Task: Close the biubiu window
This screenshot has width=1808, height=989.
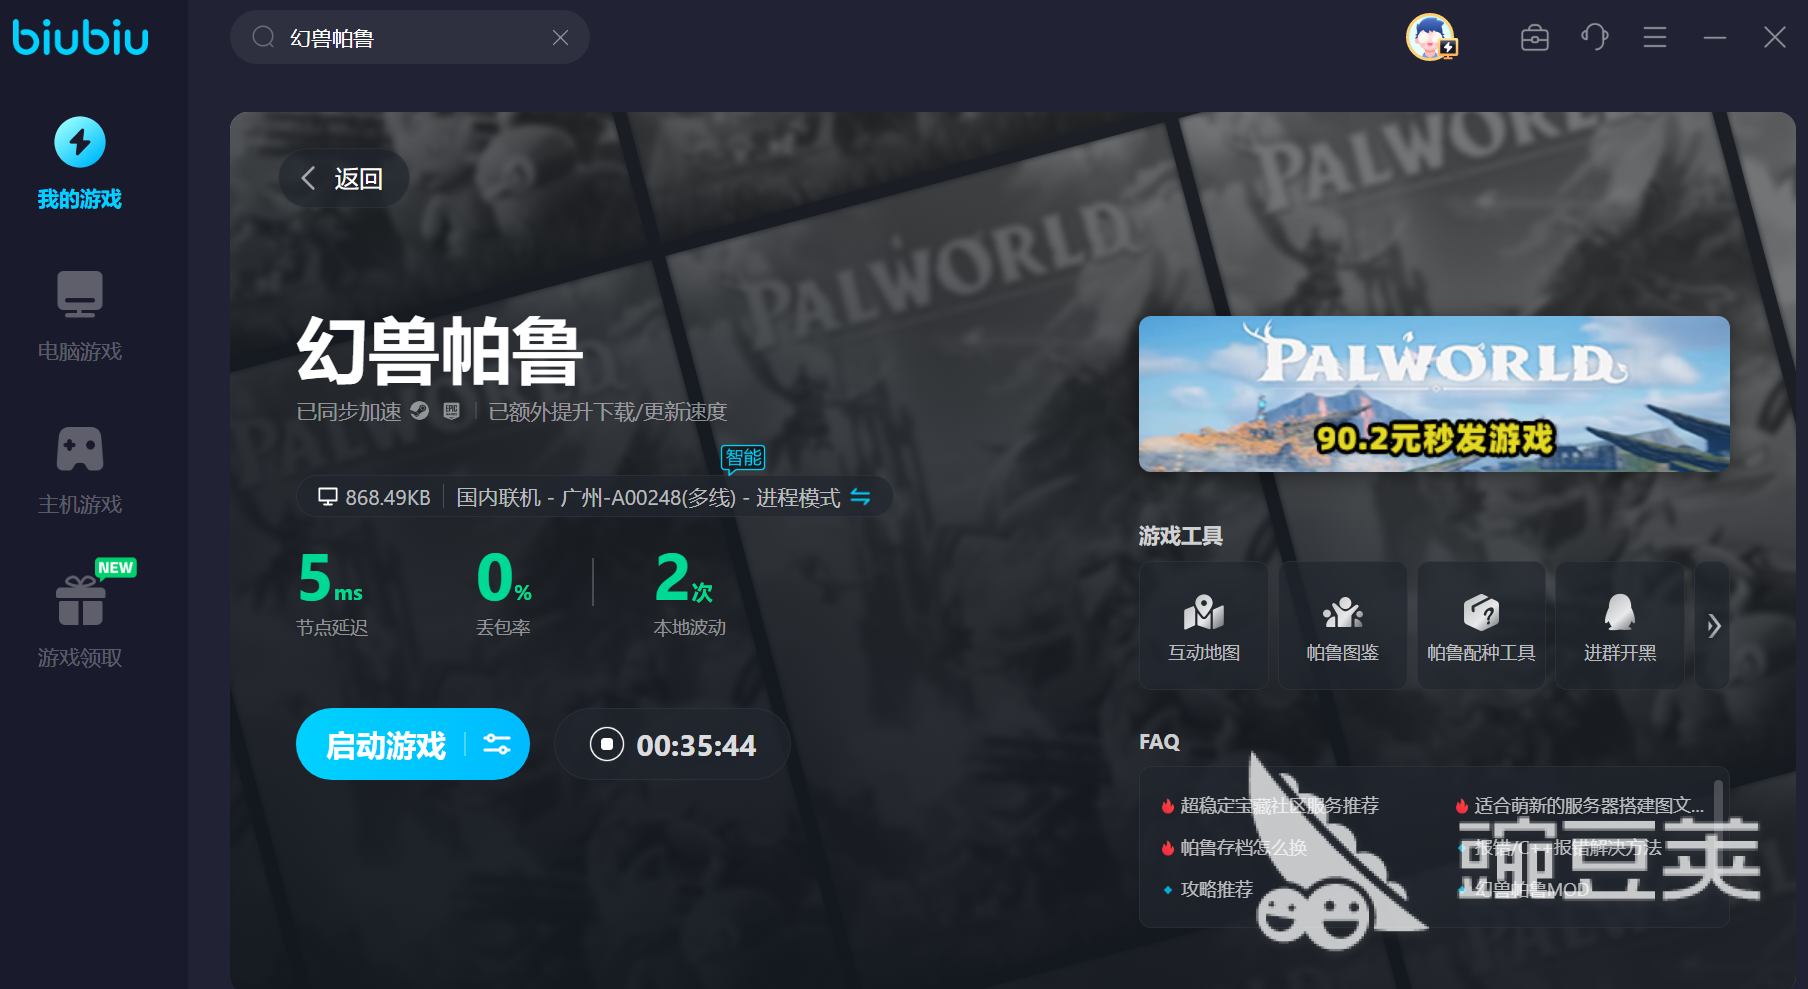Action: click(1775, 38)
